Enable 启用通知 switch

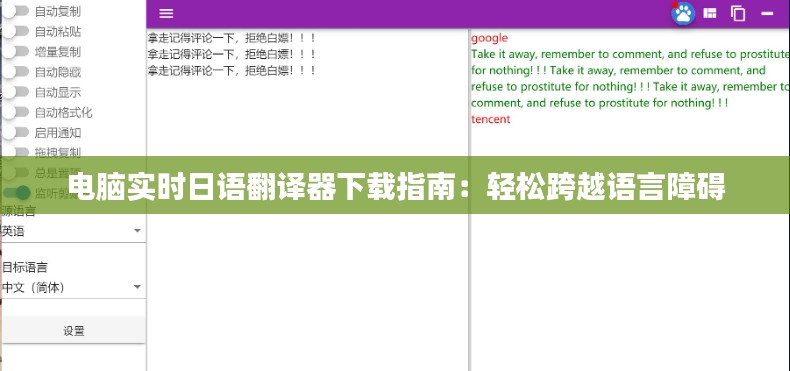(x=15, y=132)
